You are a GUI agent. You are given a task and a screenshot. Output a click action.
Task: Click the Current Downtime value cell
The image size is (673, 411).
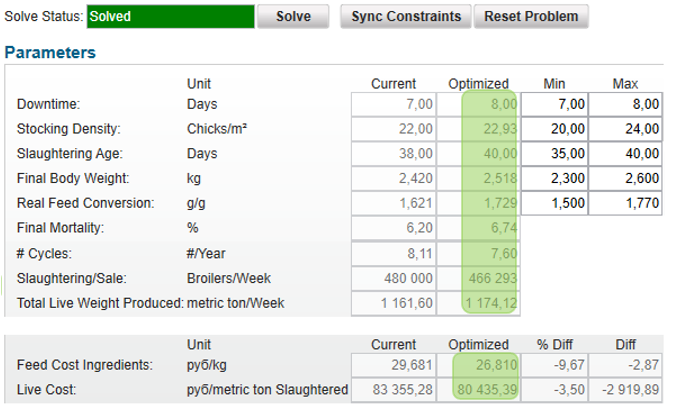coord(394,104)
